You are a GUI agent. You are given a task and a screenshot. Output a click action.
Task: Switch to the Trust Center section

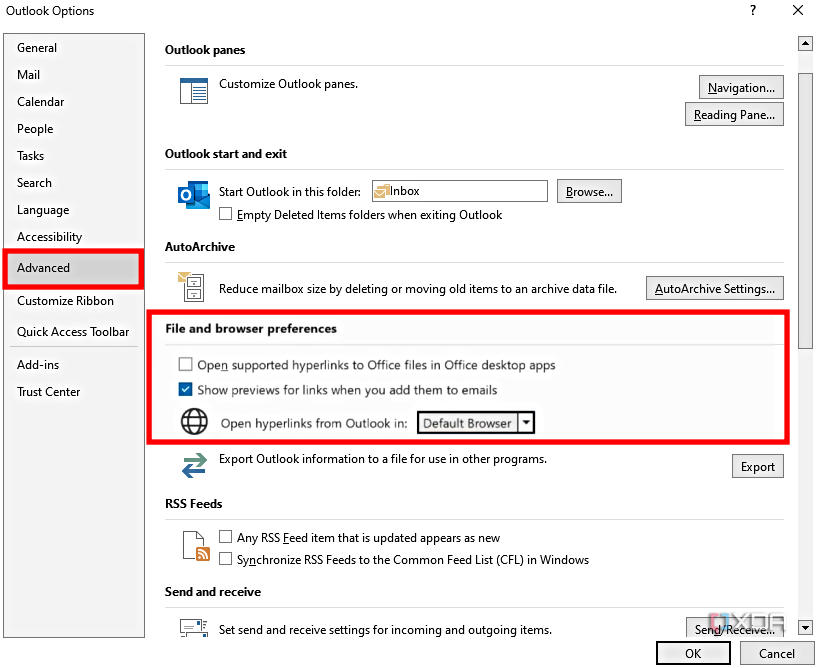click(48, 392)
